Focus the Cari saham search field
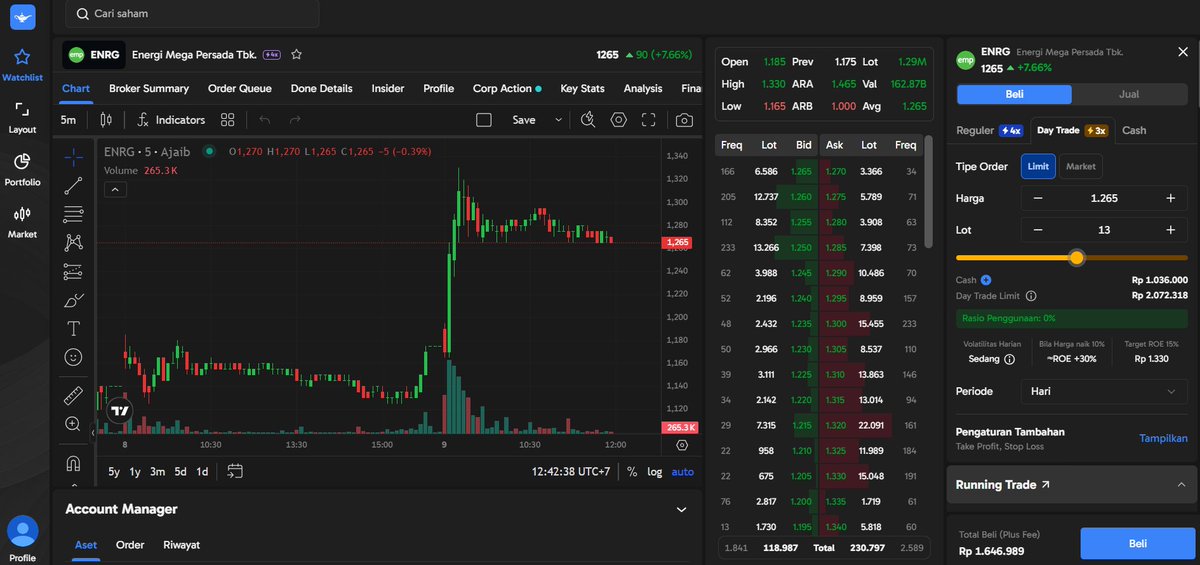This screenshot has height=565, width=1200. [x=193, y=14]
